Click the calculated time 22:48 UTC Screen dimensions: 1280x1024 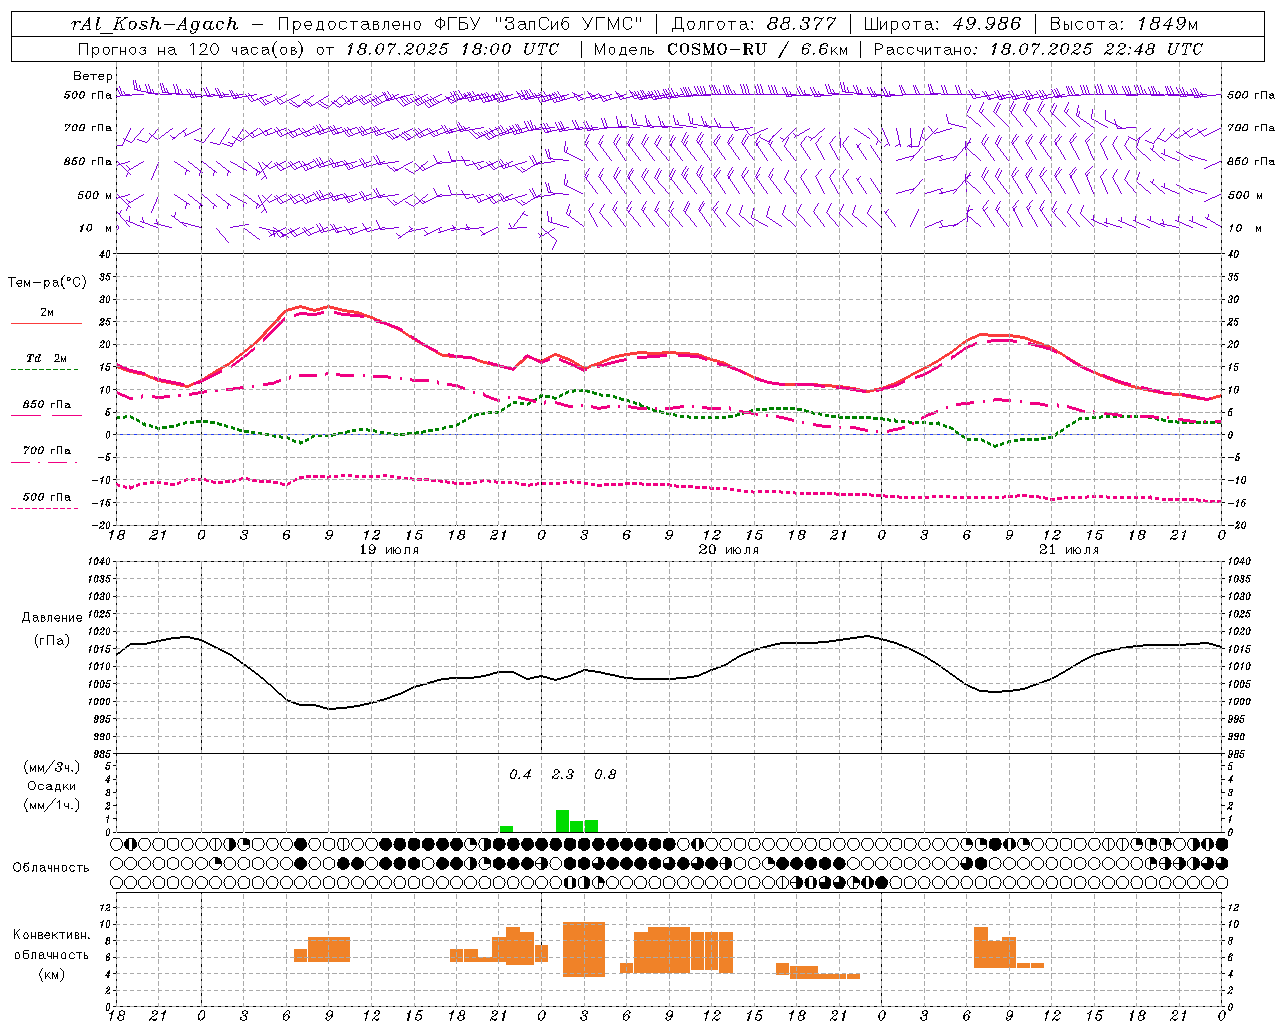click(x=1152, y=49)
